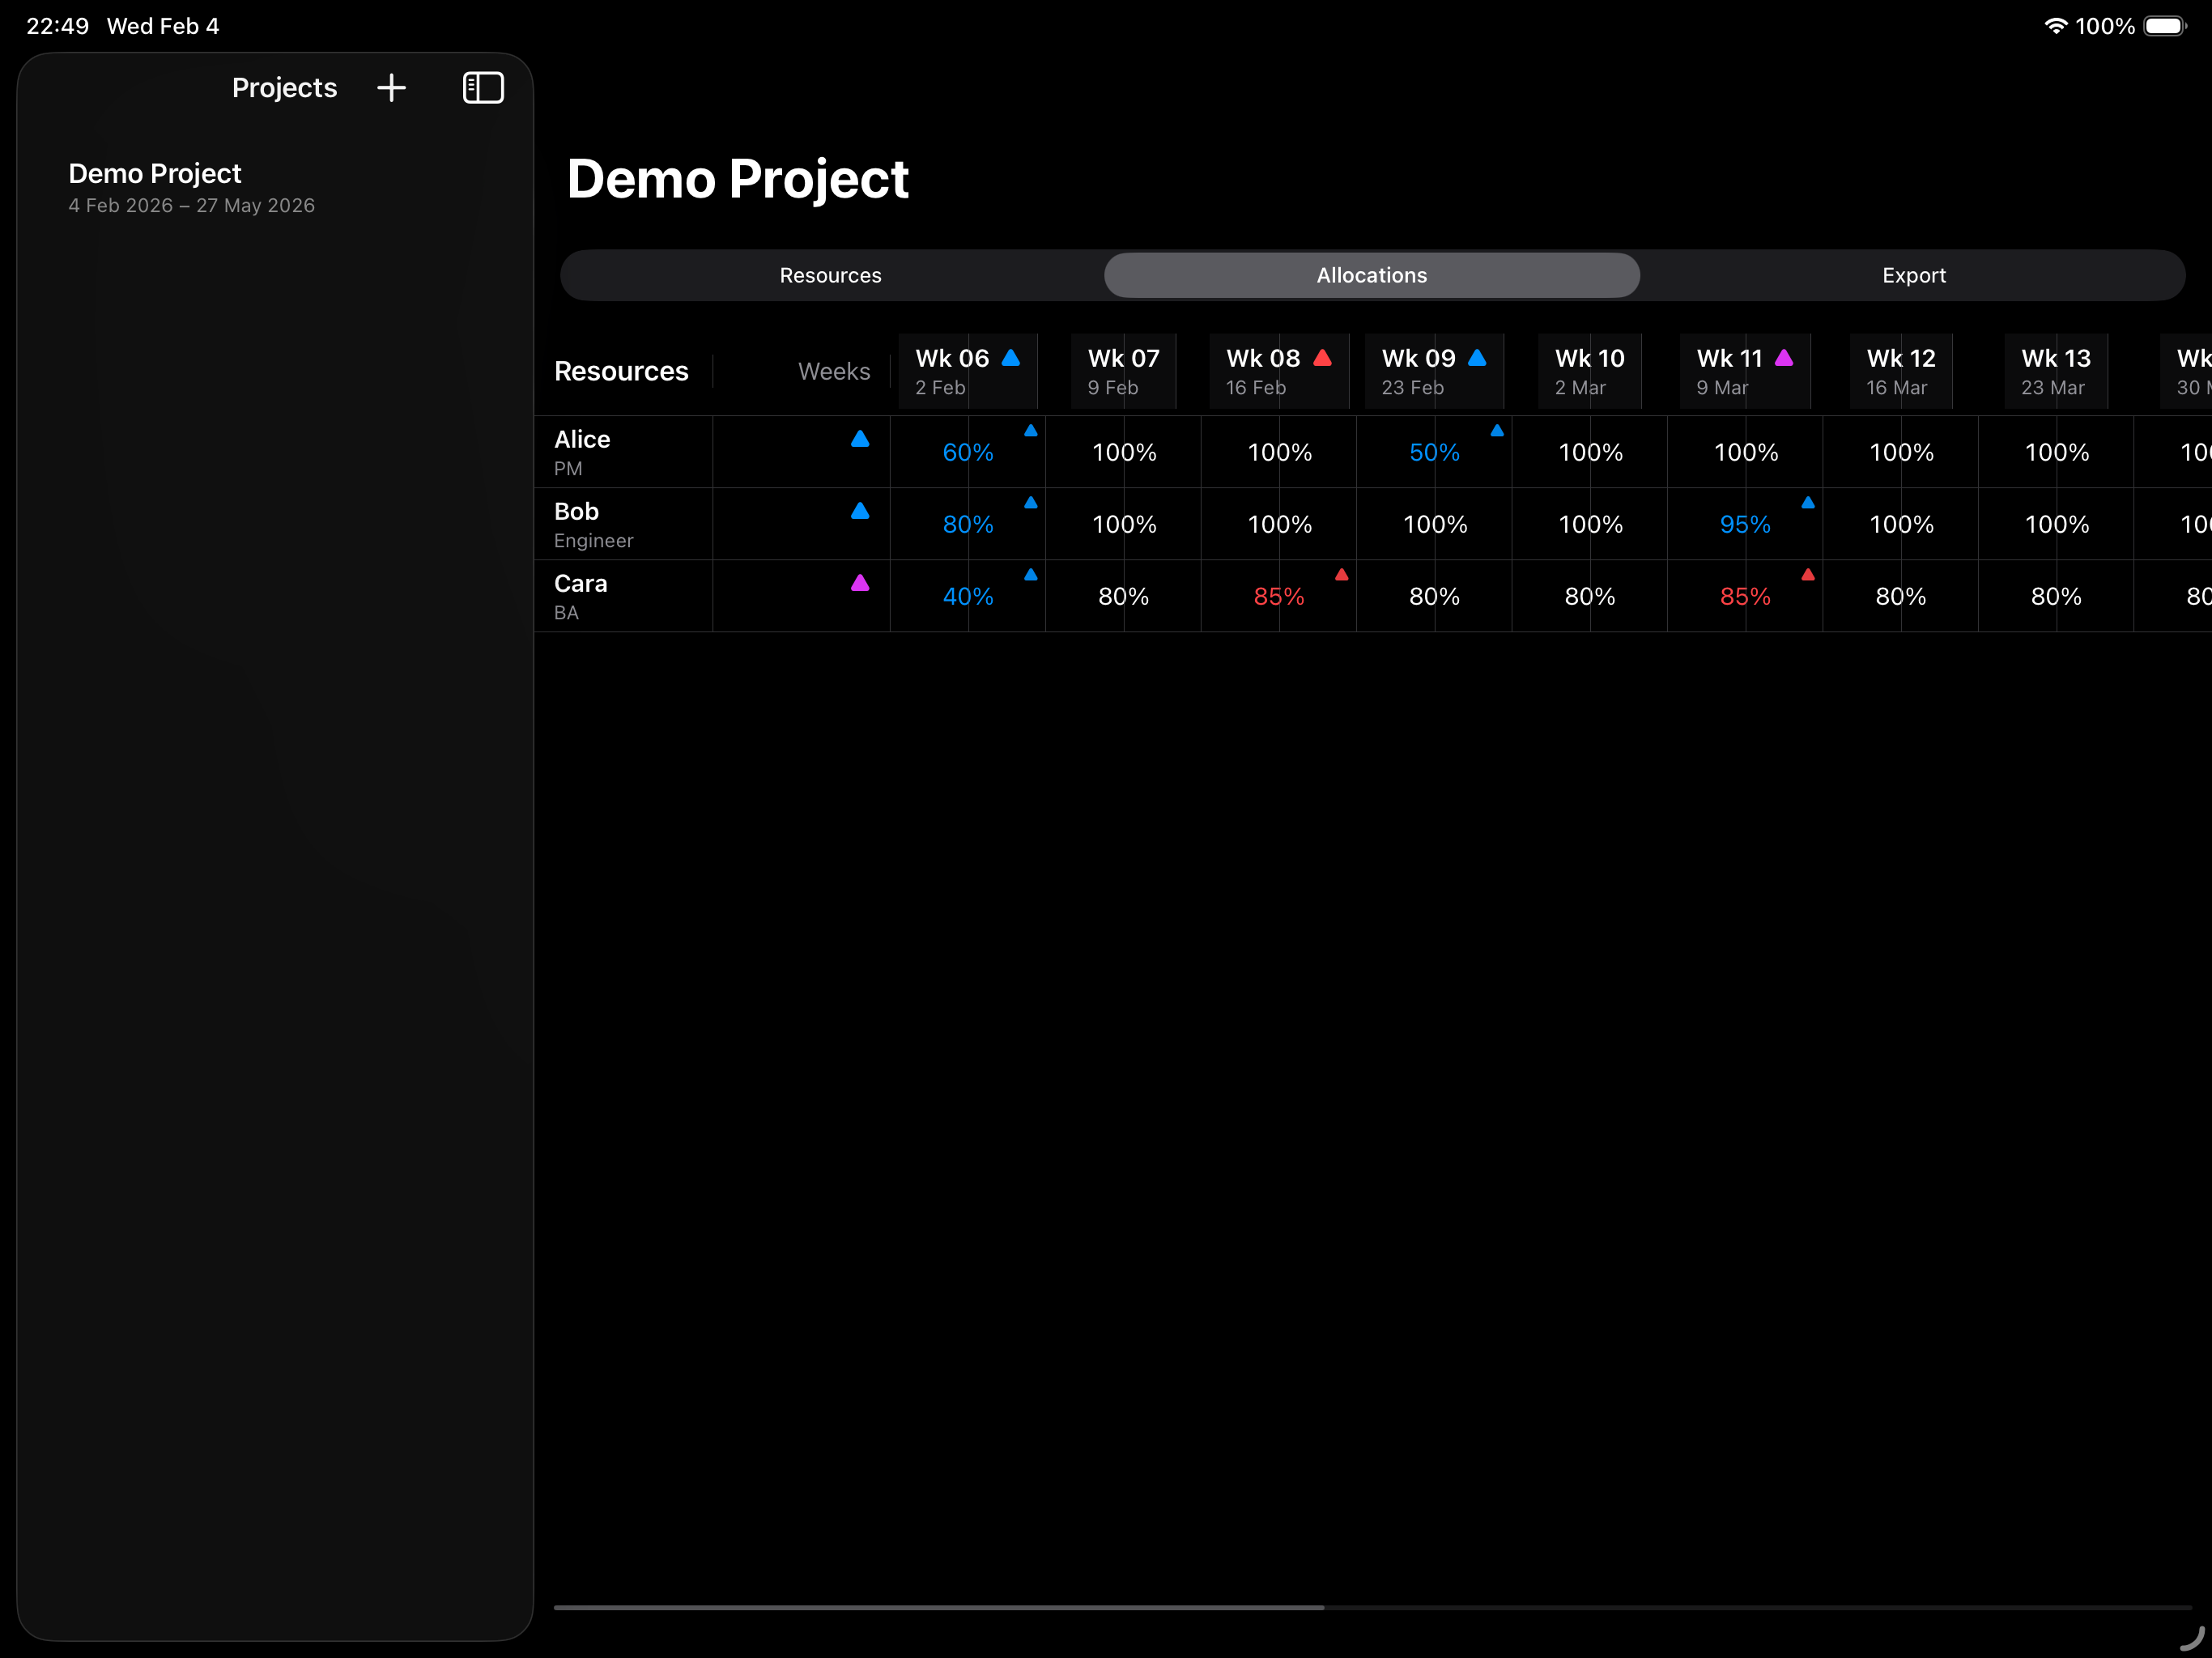Open the Export tab
2212x1658 pixels.
(x=1913, y=275)
